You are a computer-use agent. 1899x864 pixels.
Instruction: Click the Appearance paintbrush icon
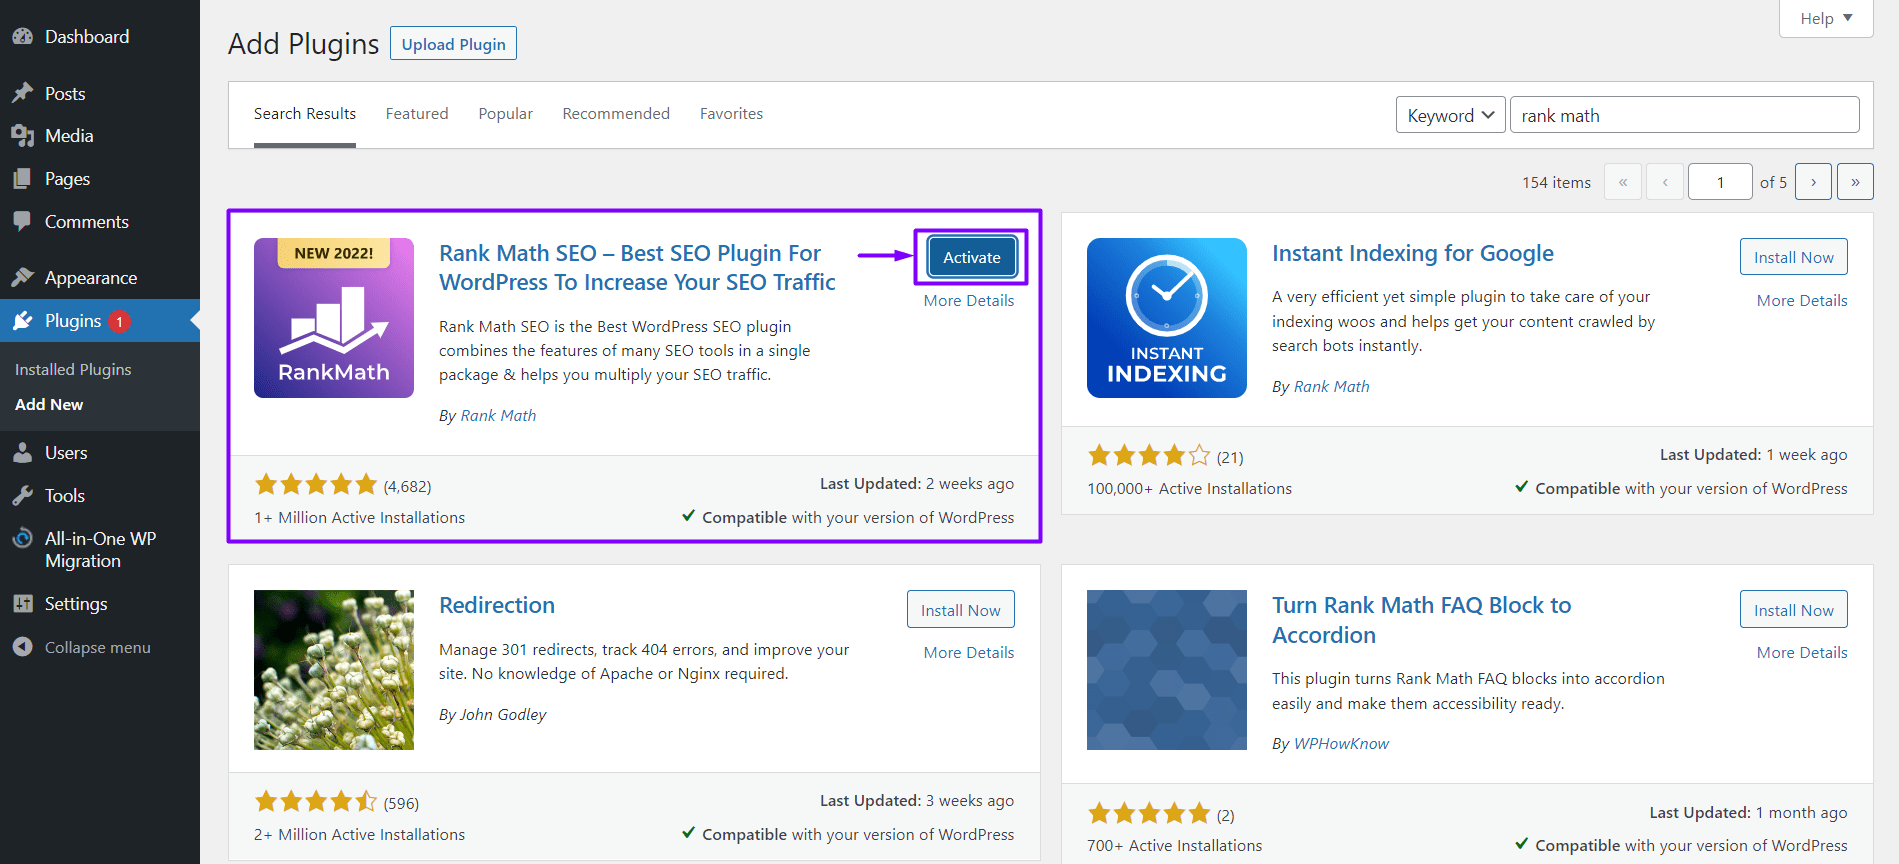coord(22,278)
